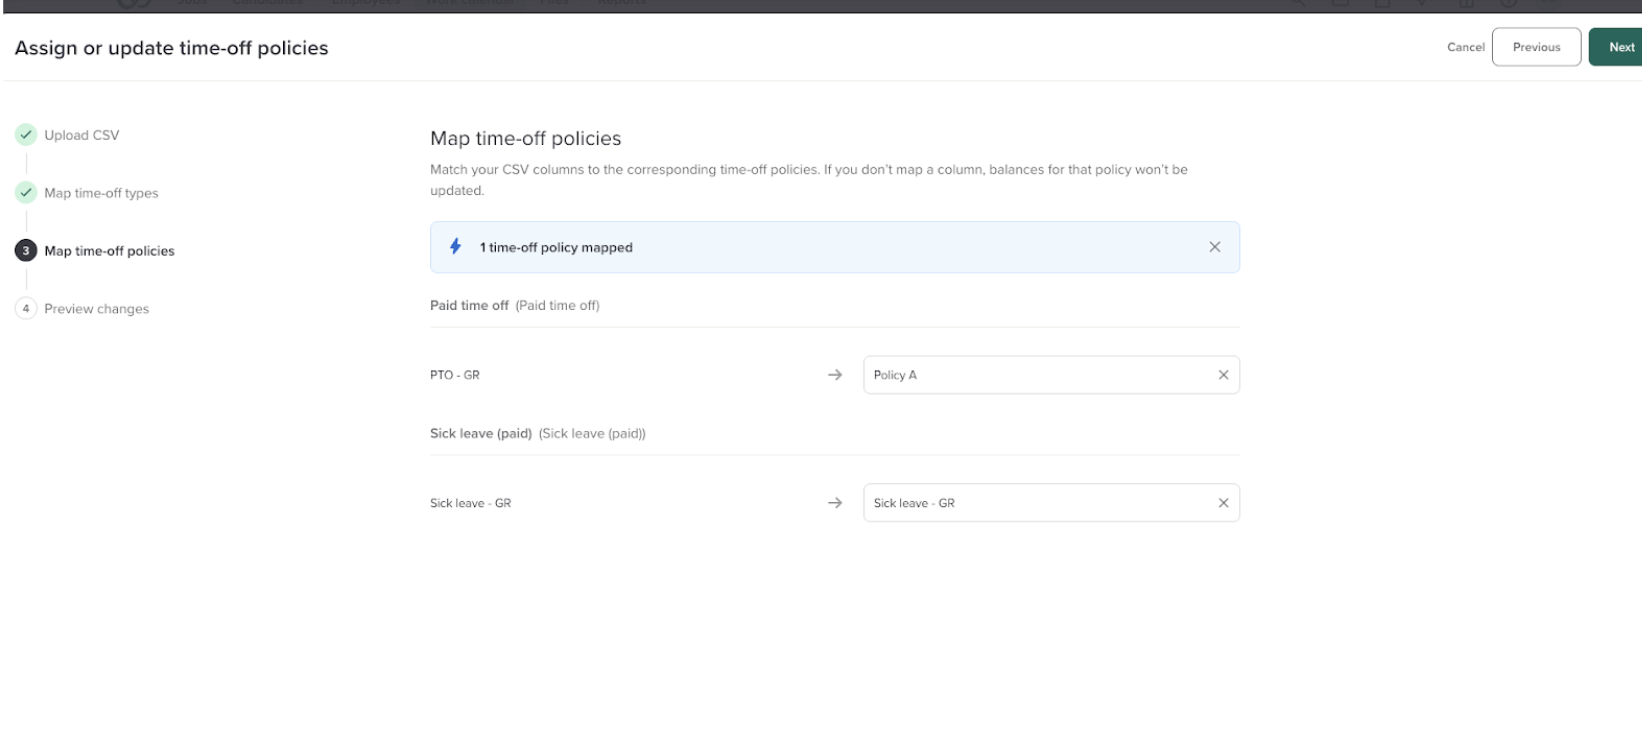The height and width of the screenshot is (744, 1642).
Task: Select the Map time-off types step label
Action: click(101, 193)
